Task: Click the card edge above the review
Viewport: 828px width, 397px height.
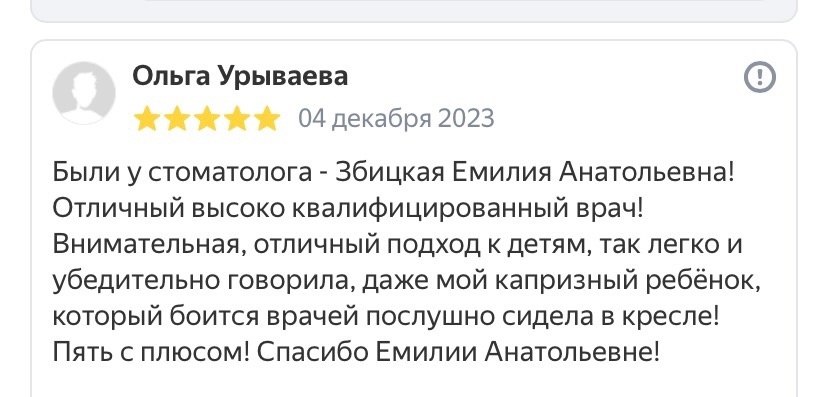Action: (x=414, y=41)
